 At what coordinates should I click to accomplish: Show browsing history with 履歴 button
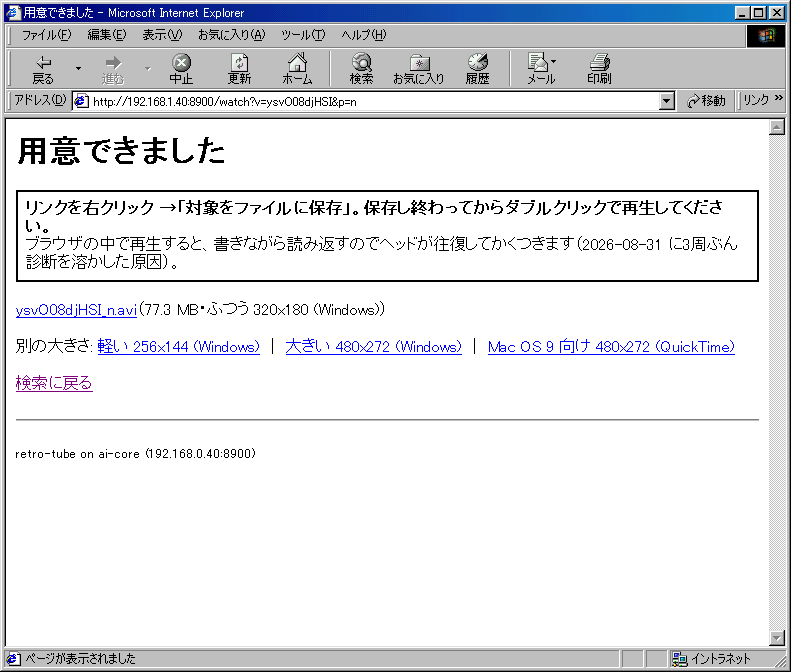coord(477,69)
